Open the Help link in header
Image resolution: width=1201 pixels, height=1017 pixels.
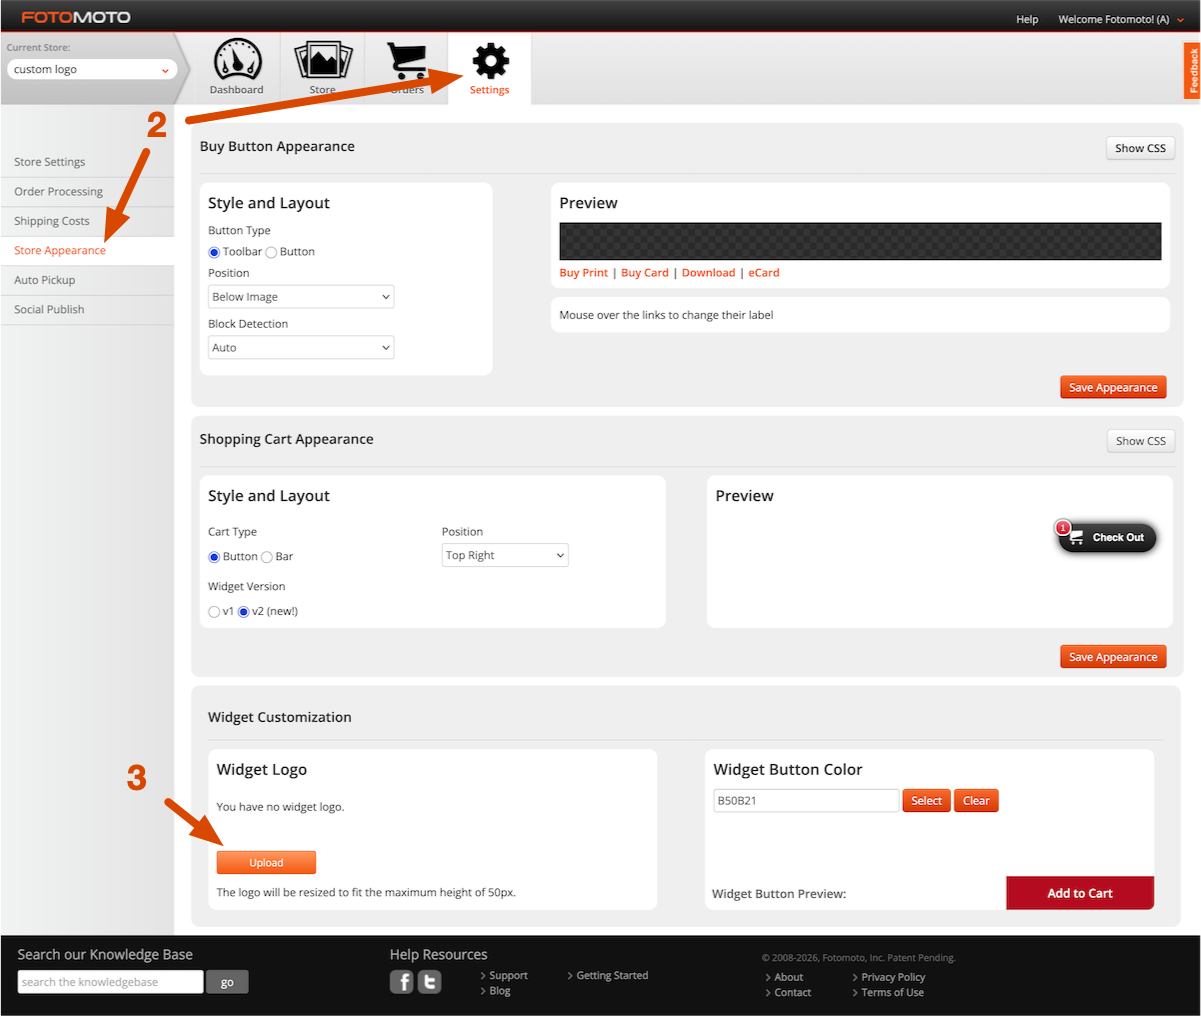click(1027, 19)
